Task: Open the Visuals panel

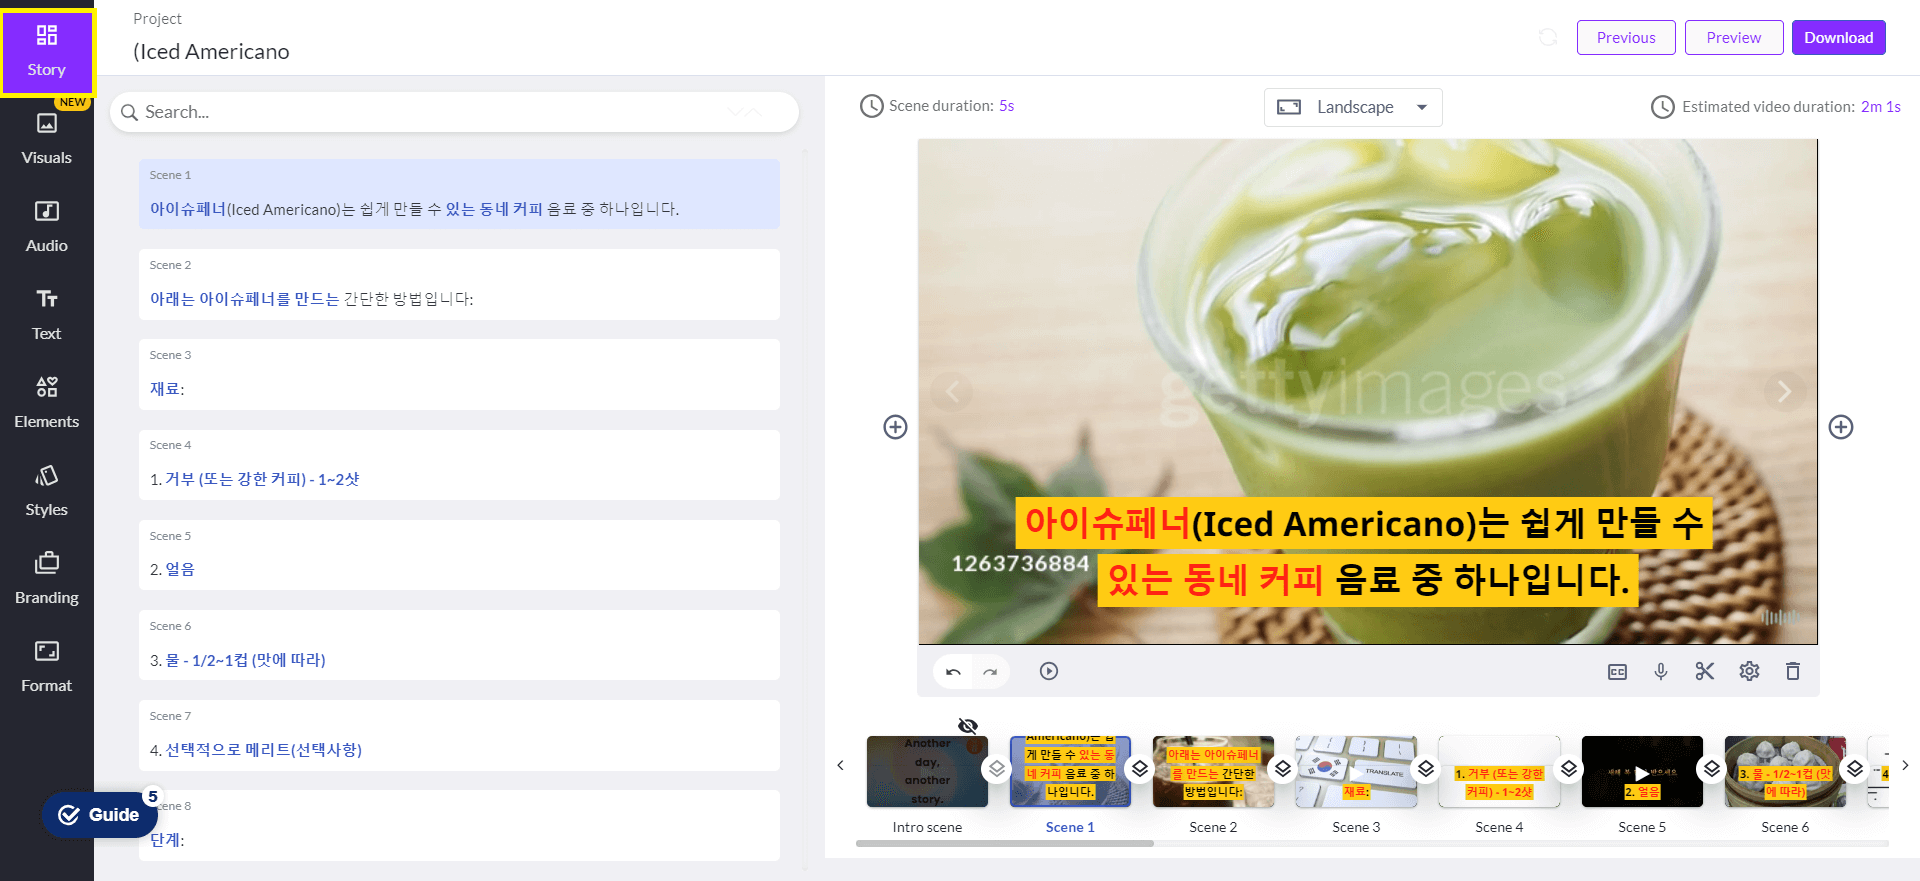Action: pyautogui.click(x=47, y=140)
